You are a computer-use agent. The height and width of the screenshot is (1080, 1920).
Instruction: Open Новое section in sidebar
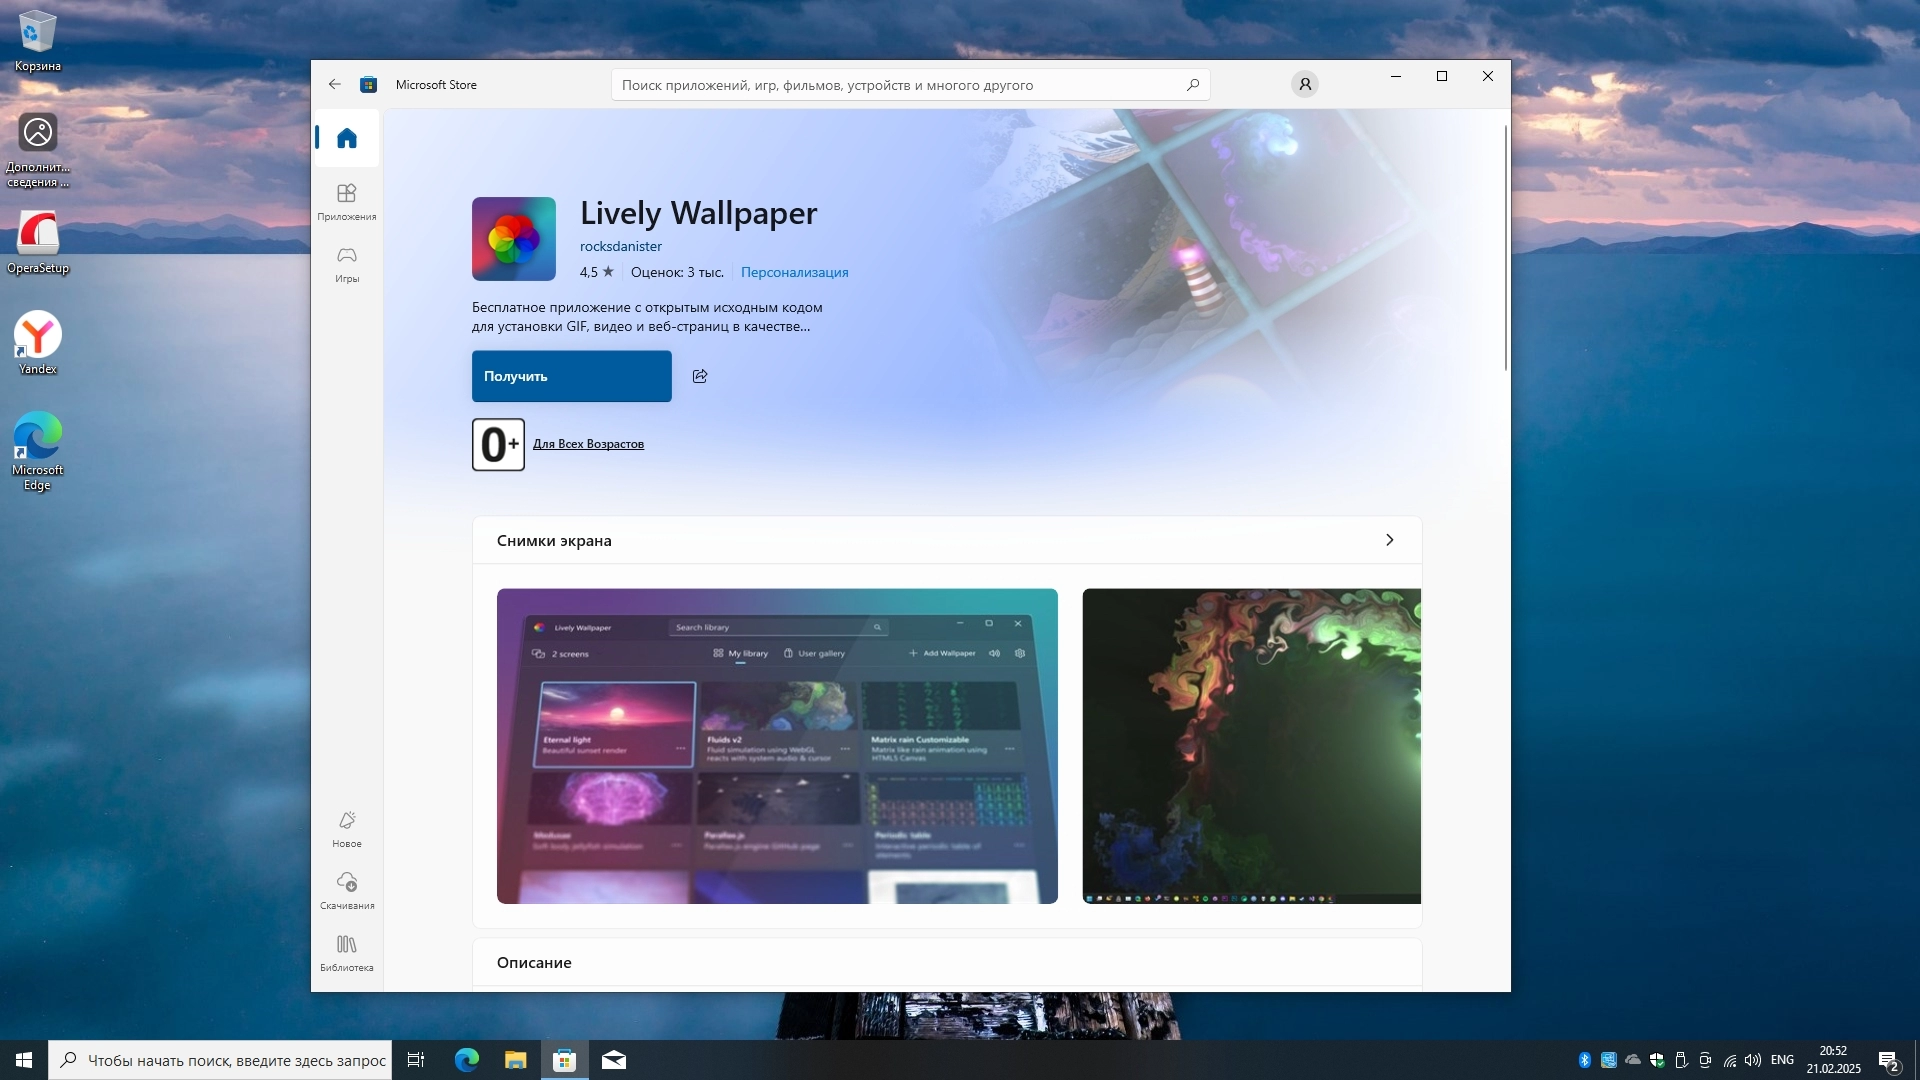tap(347, 829)
